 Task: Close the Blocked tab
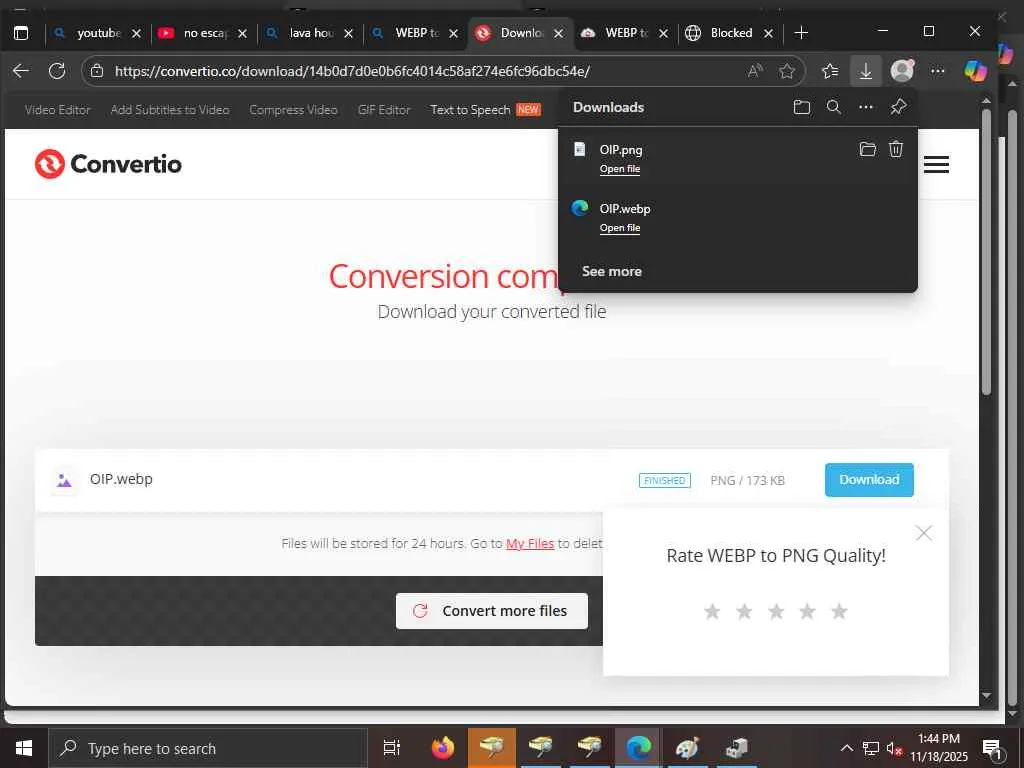pyautogui.click(x=769, y=33)
